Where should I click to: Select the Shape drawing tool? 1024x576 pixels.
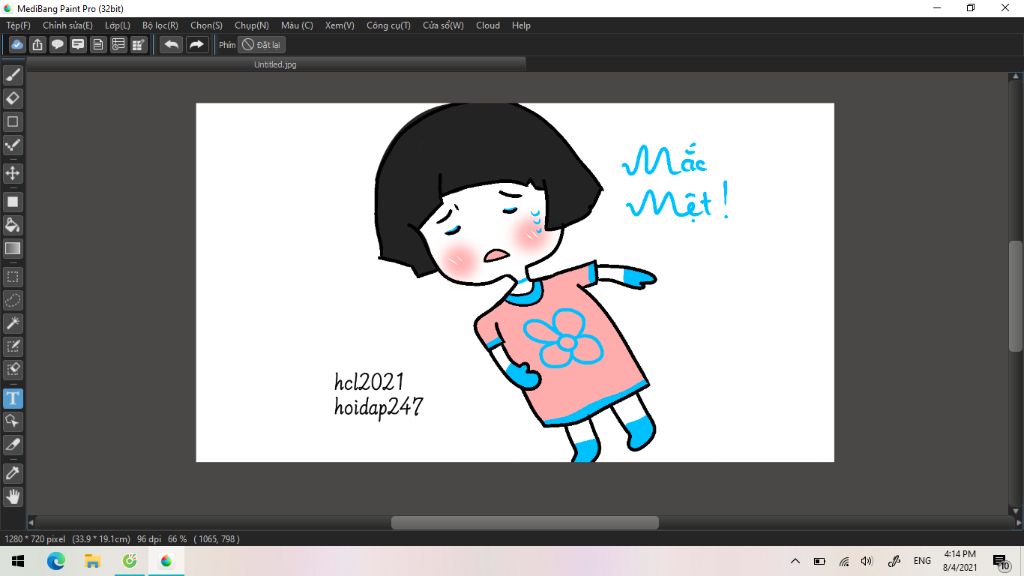click(12, 121)
